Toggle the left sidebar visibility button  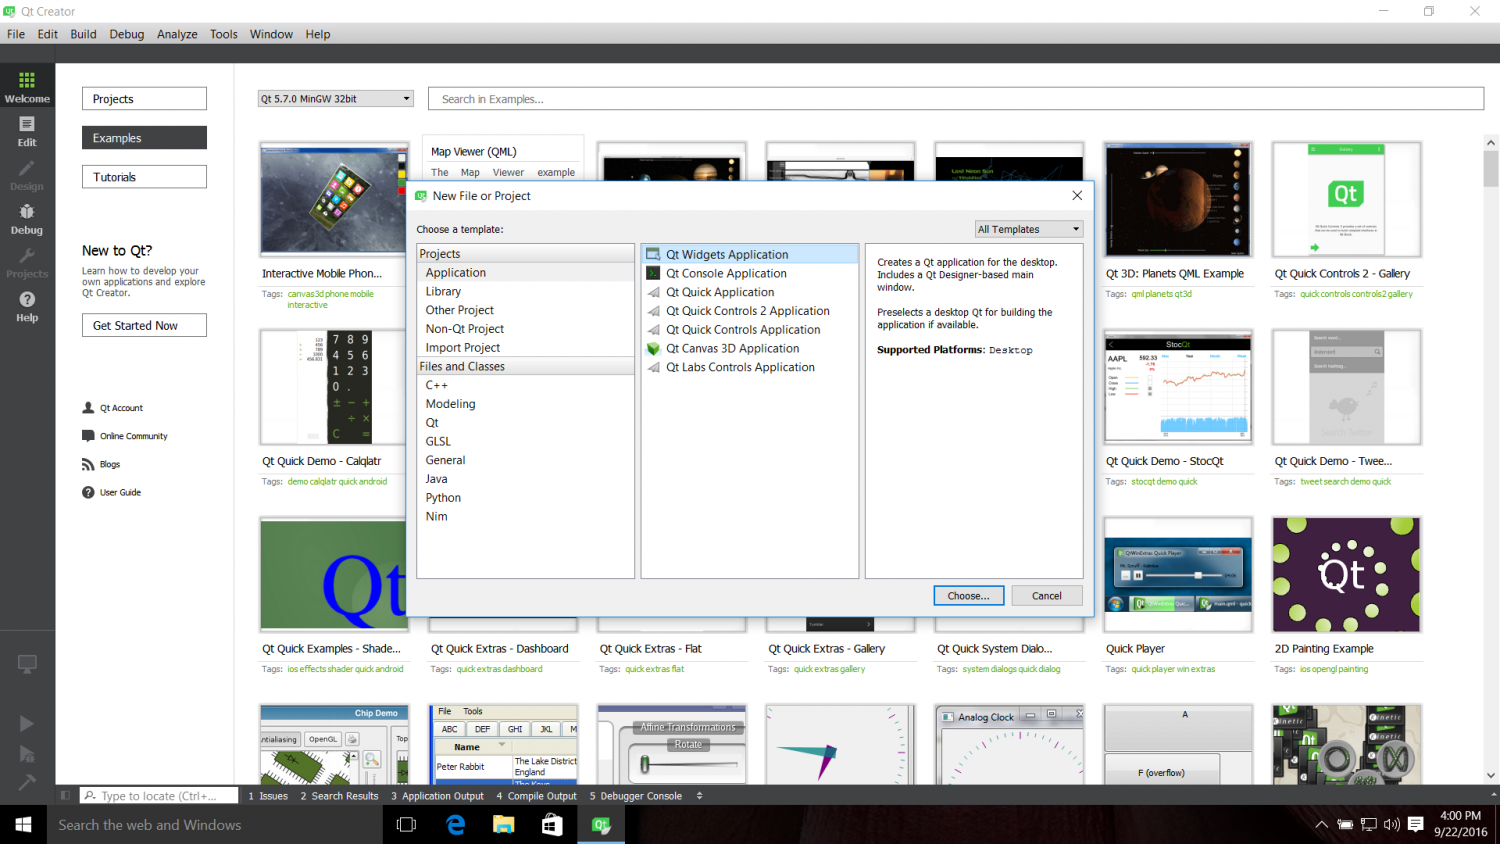point(65,796)
